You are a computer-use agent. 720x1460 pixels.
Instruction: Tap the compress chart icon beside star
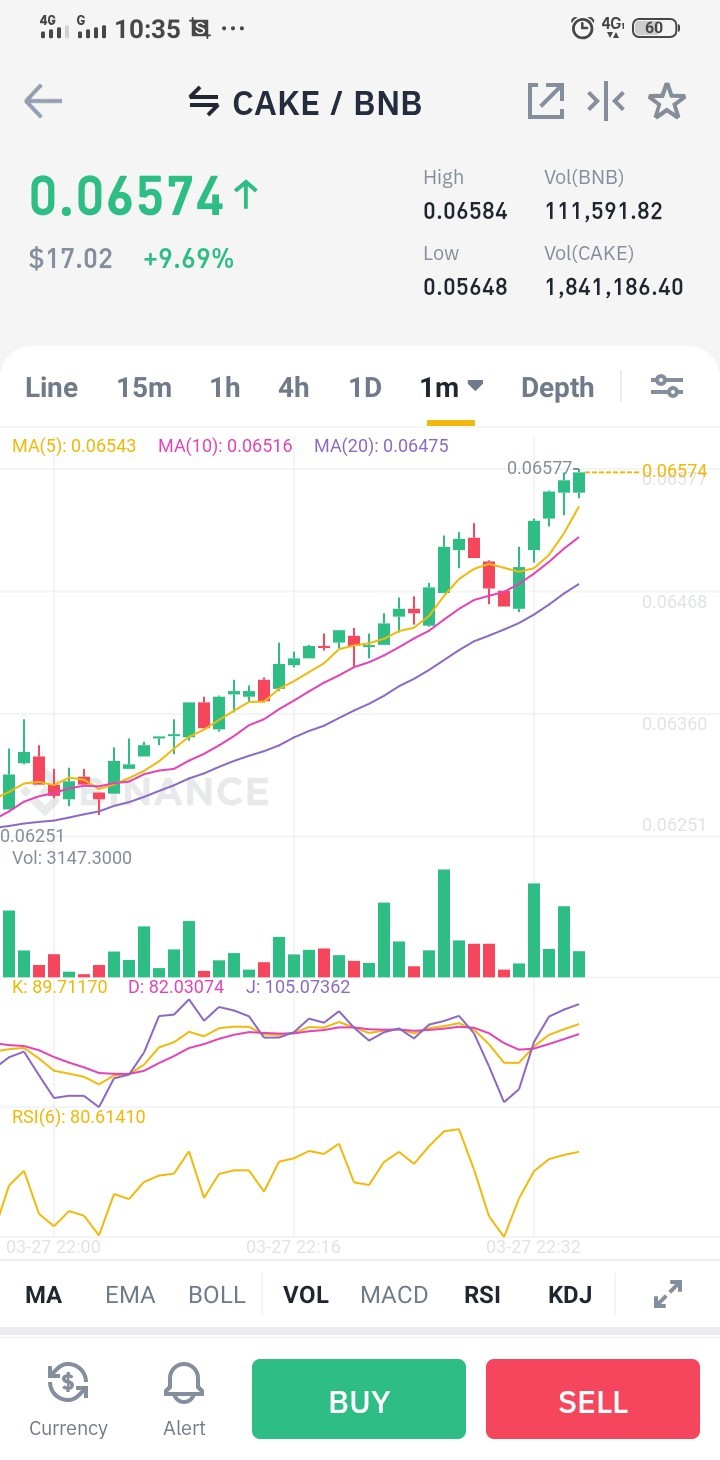(x=606, y=101)
